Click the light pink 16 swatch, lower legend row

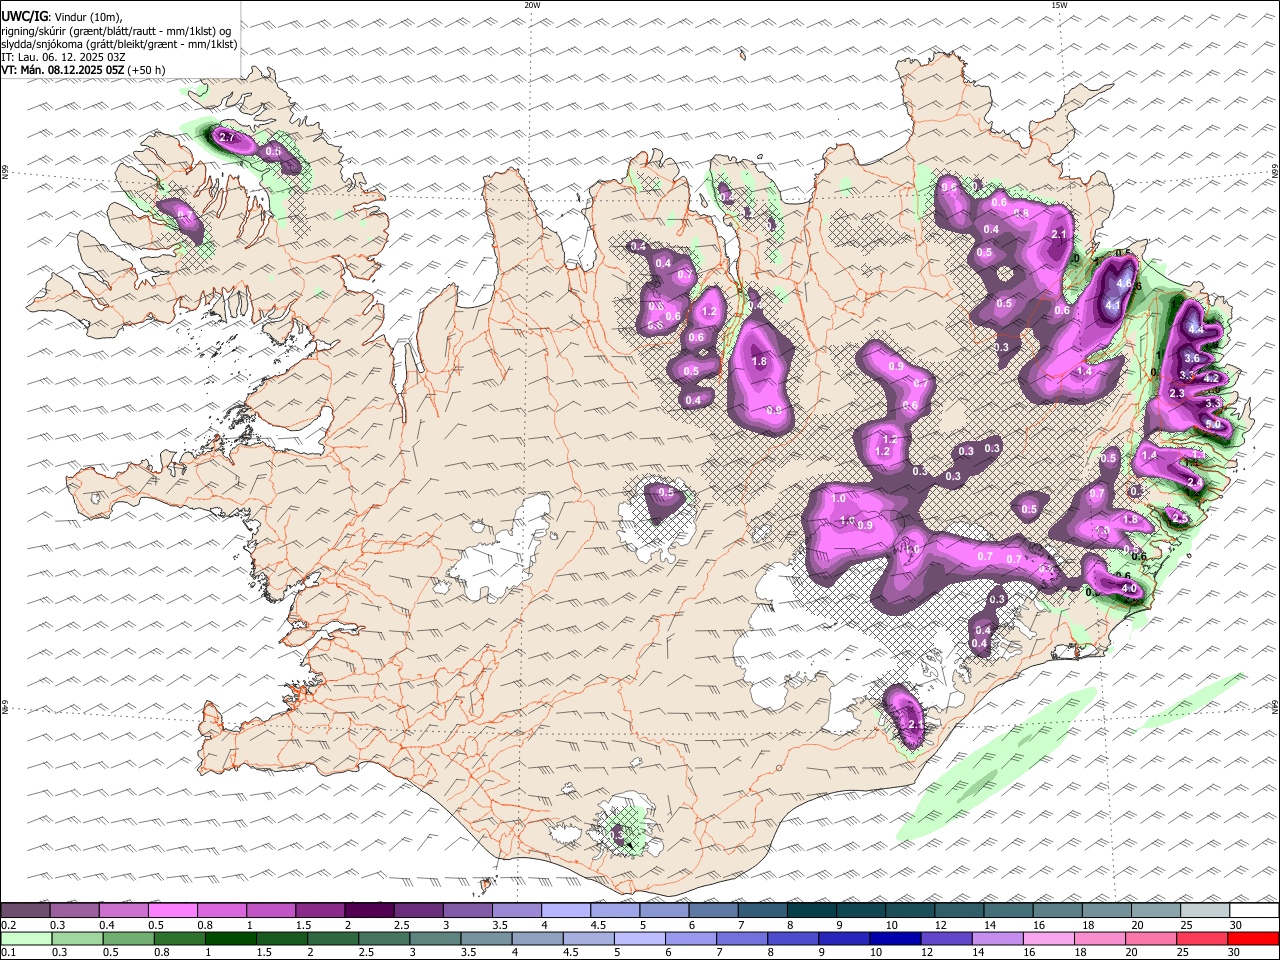point(1049,938)
